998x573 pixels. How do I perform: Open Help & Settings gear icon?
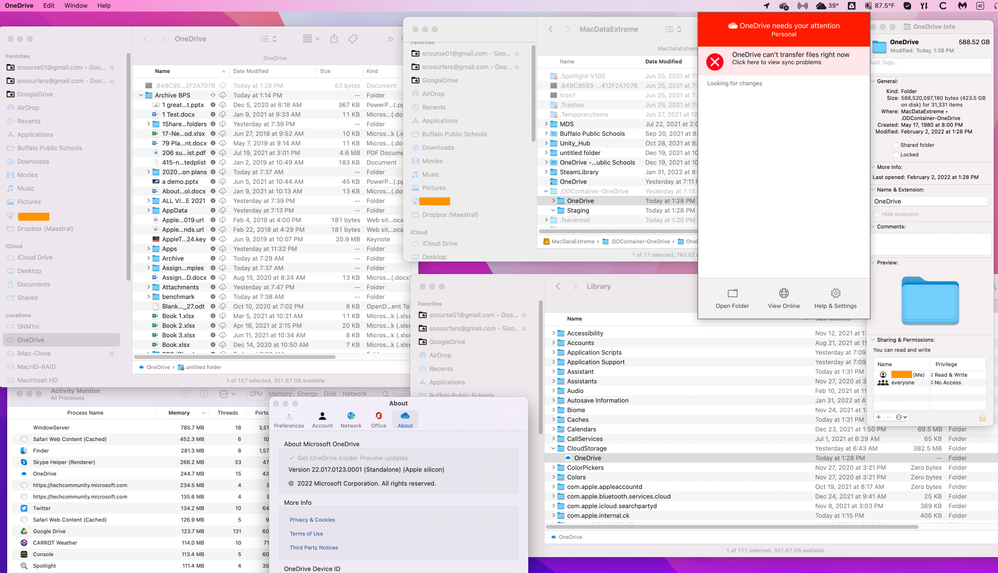coord(835,294)
